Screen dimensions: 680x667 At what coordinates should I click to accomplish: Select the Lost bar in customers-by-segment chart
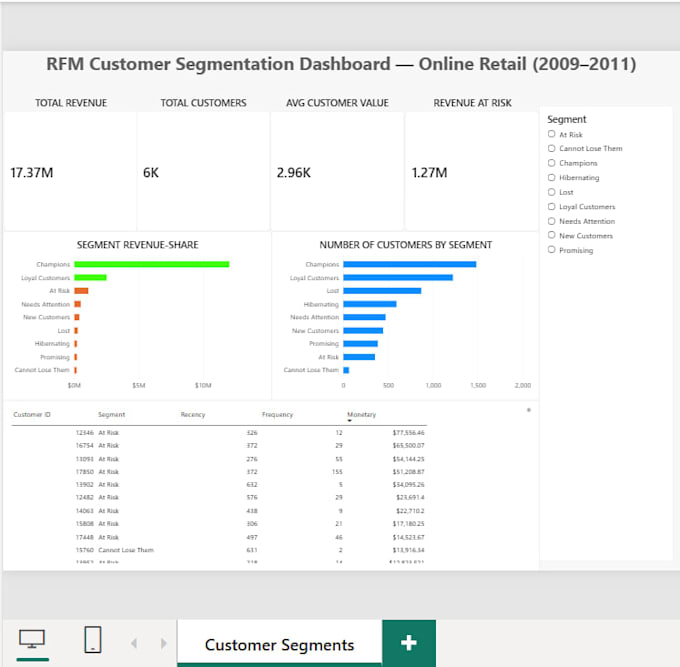(382, 291)
